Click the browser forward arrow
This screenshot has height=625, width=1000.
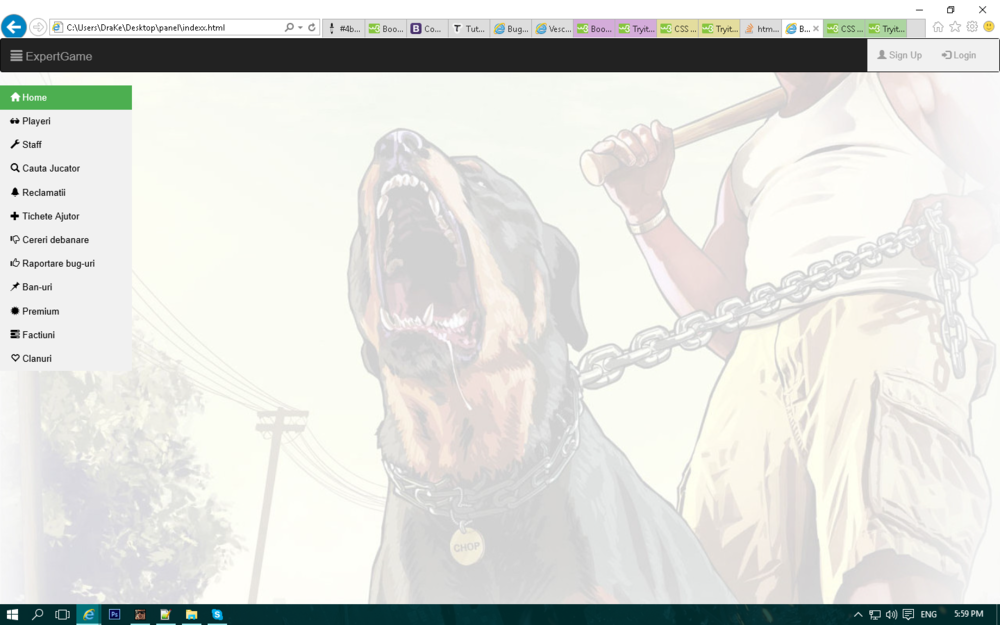(38, 27)
